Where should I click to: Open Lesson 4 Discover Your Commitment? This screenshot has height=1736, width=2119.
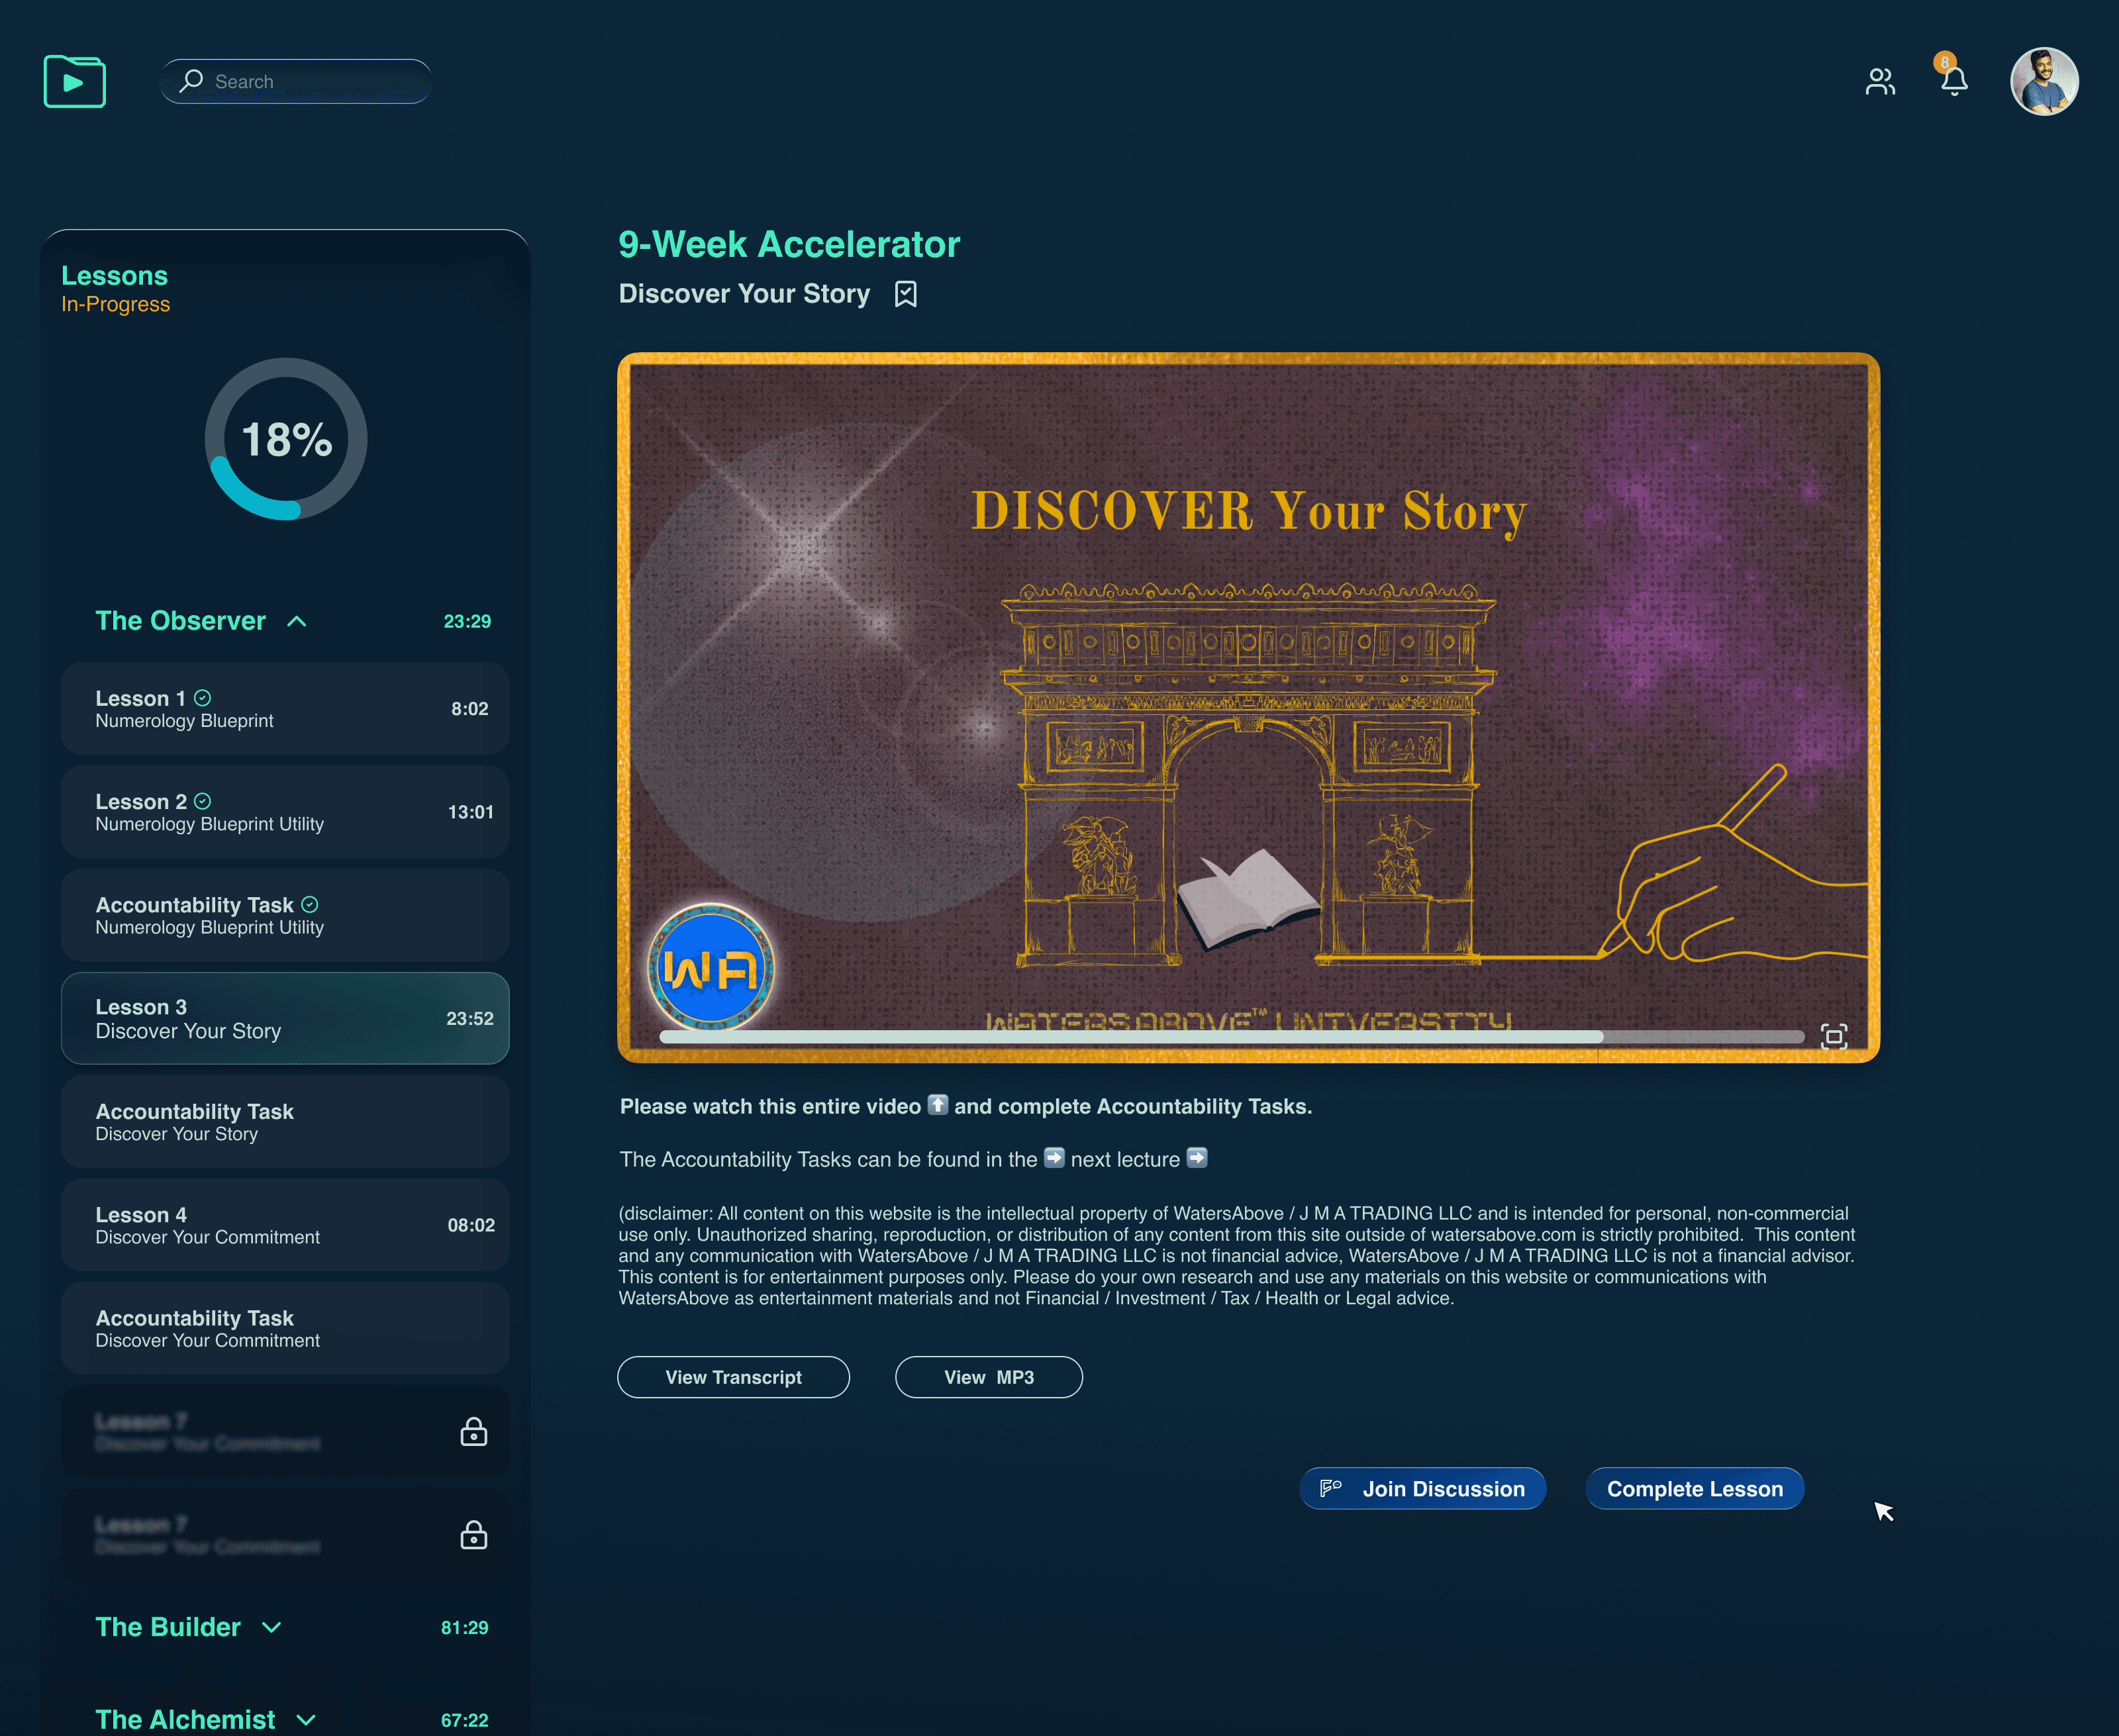pos(285,1225)
